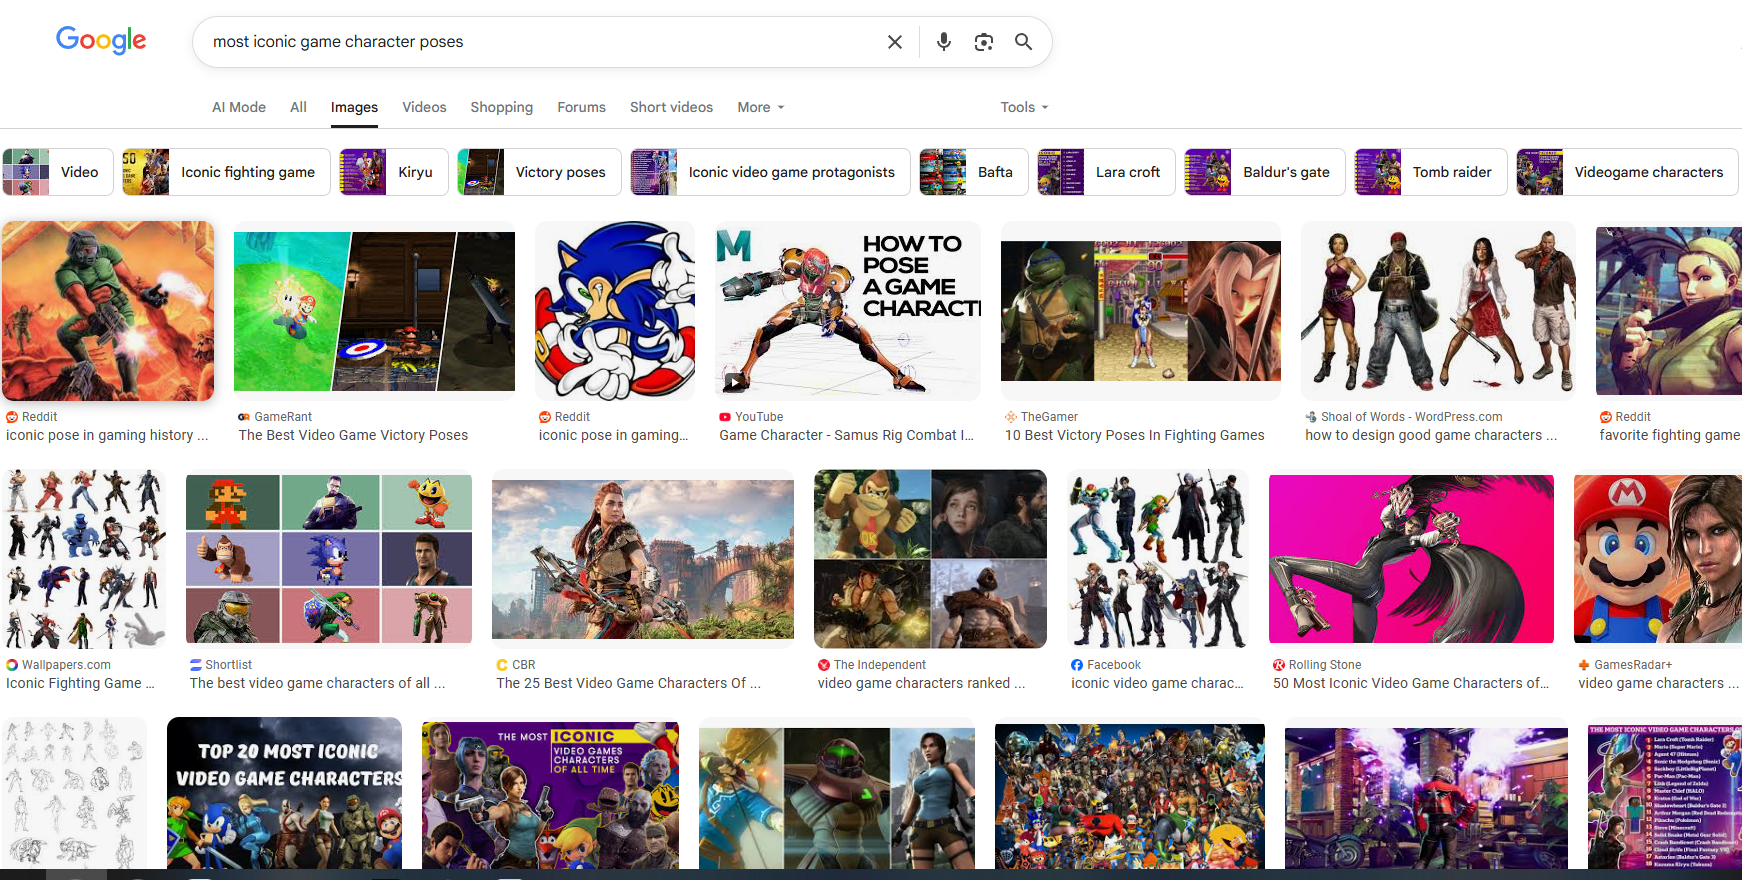Submit search with magnifying glass icon
1742x880 pixels.
pyautogui.click(x=1023, y=42)
